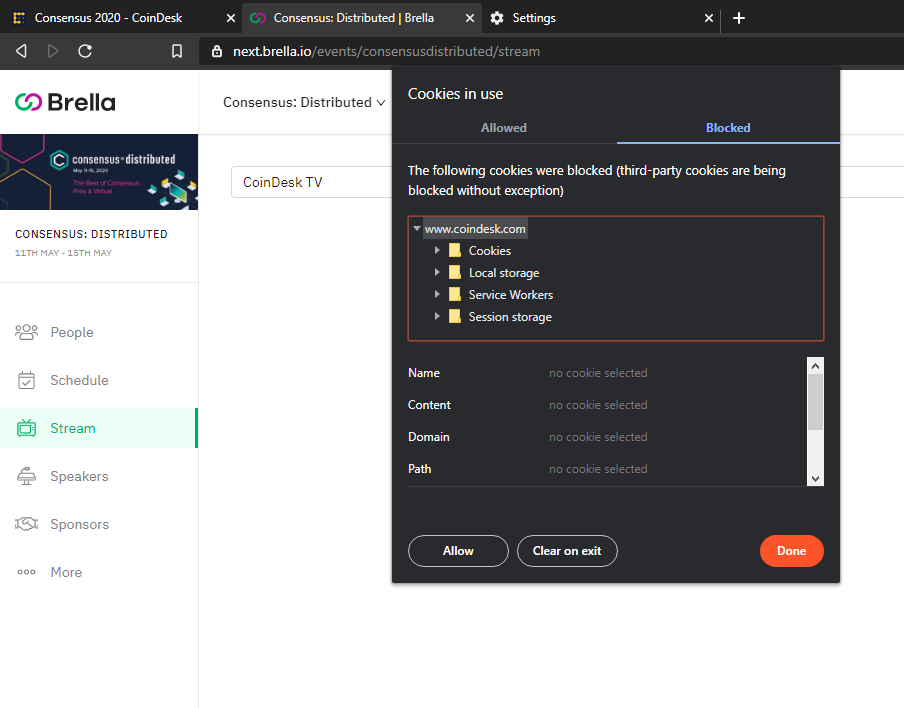Click the cookie details scrollbar thumb
The image size is (904, 708).
(815, 402)
